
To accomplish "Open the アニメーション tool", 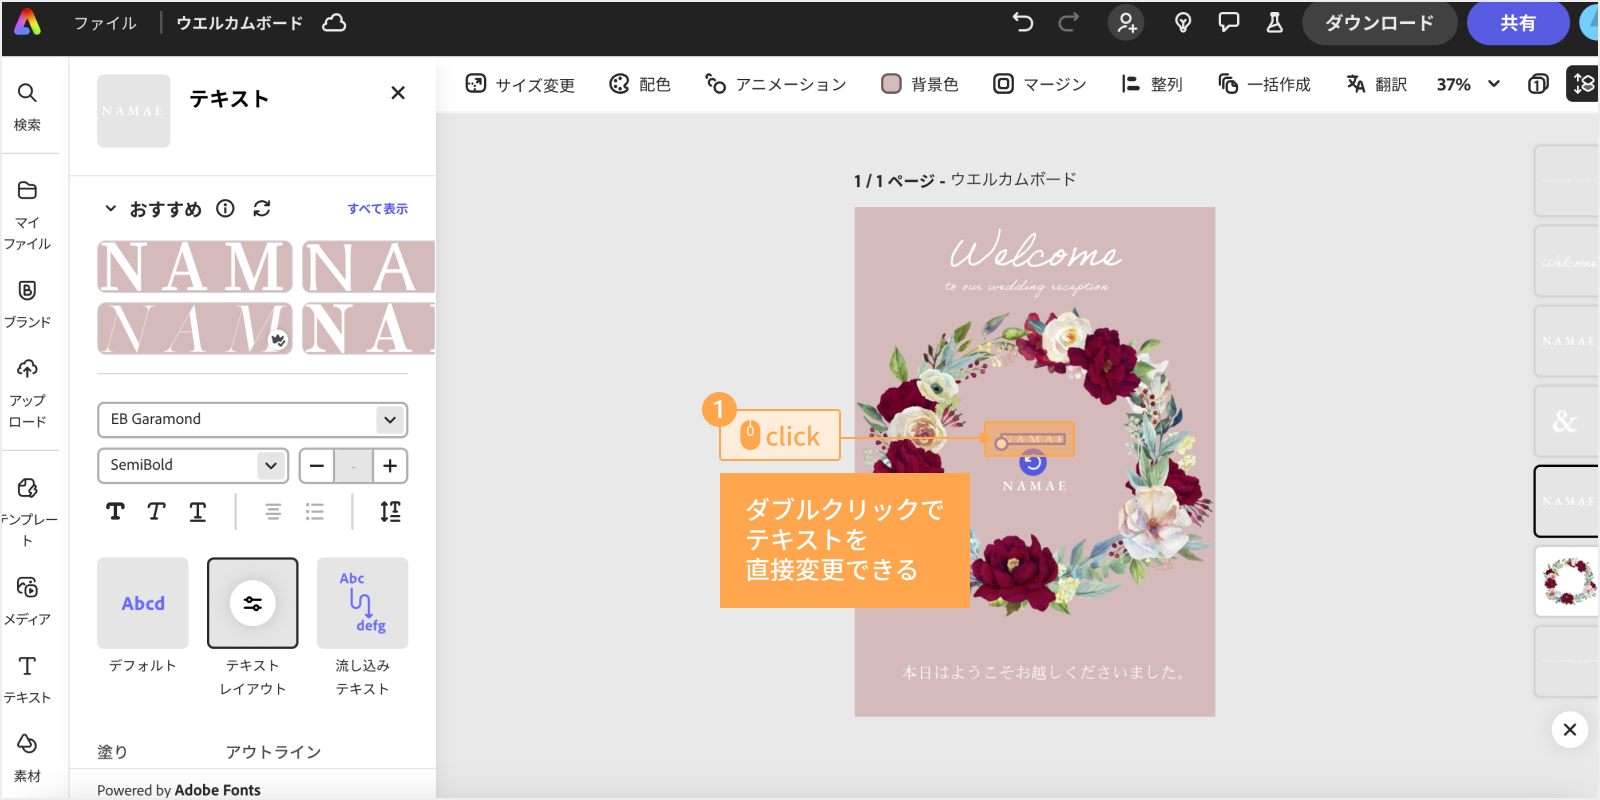I will (x=776, y=85).
